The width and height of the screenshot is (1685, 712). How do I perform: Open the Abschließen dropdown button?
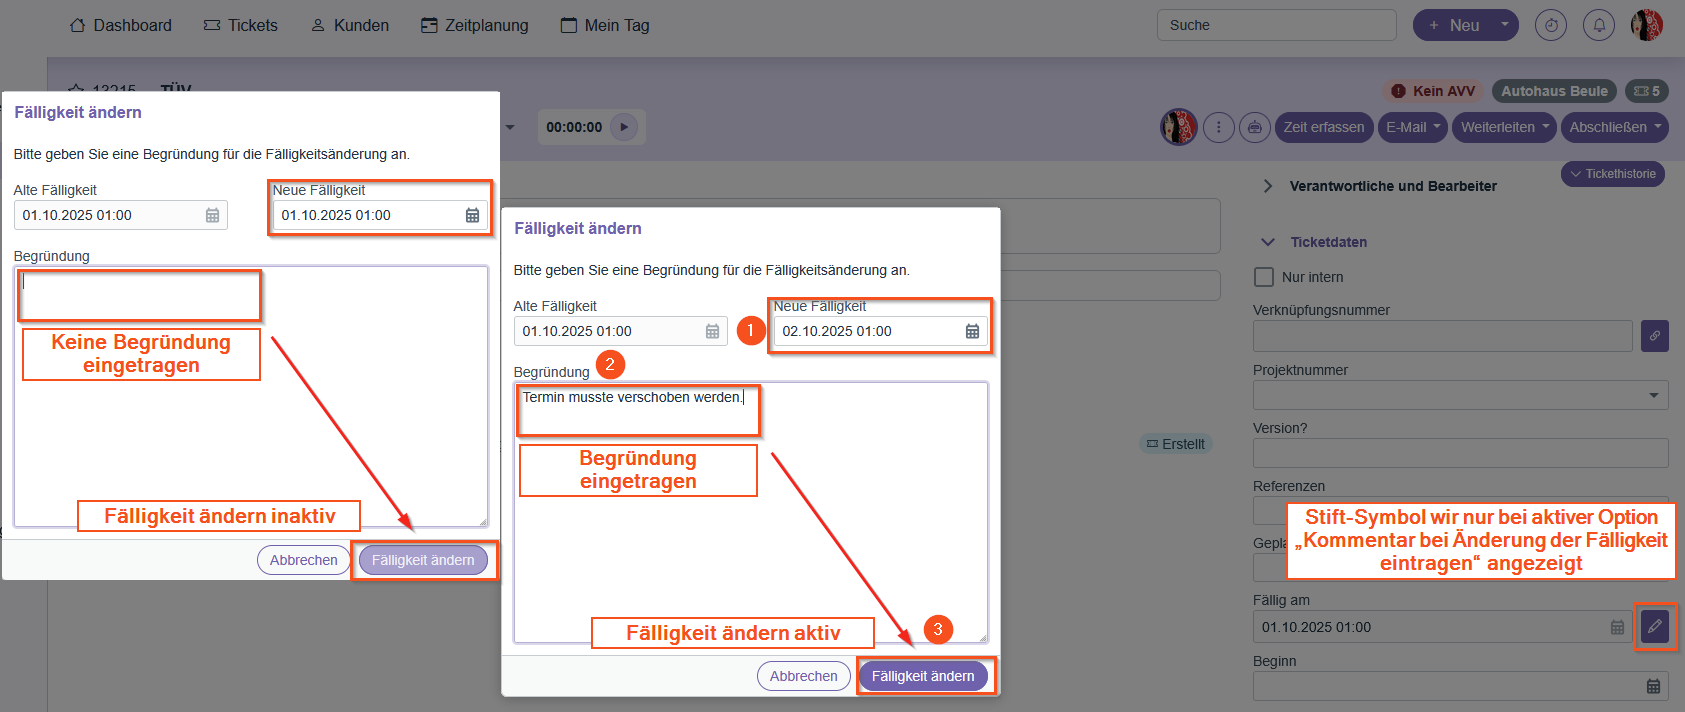tap(1615, 127)
